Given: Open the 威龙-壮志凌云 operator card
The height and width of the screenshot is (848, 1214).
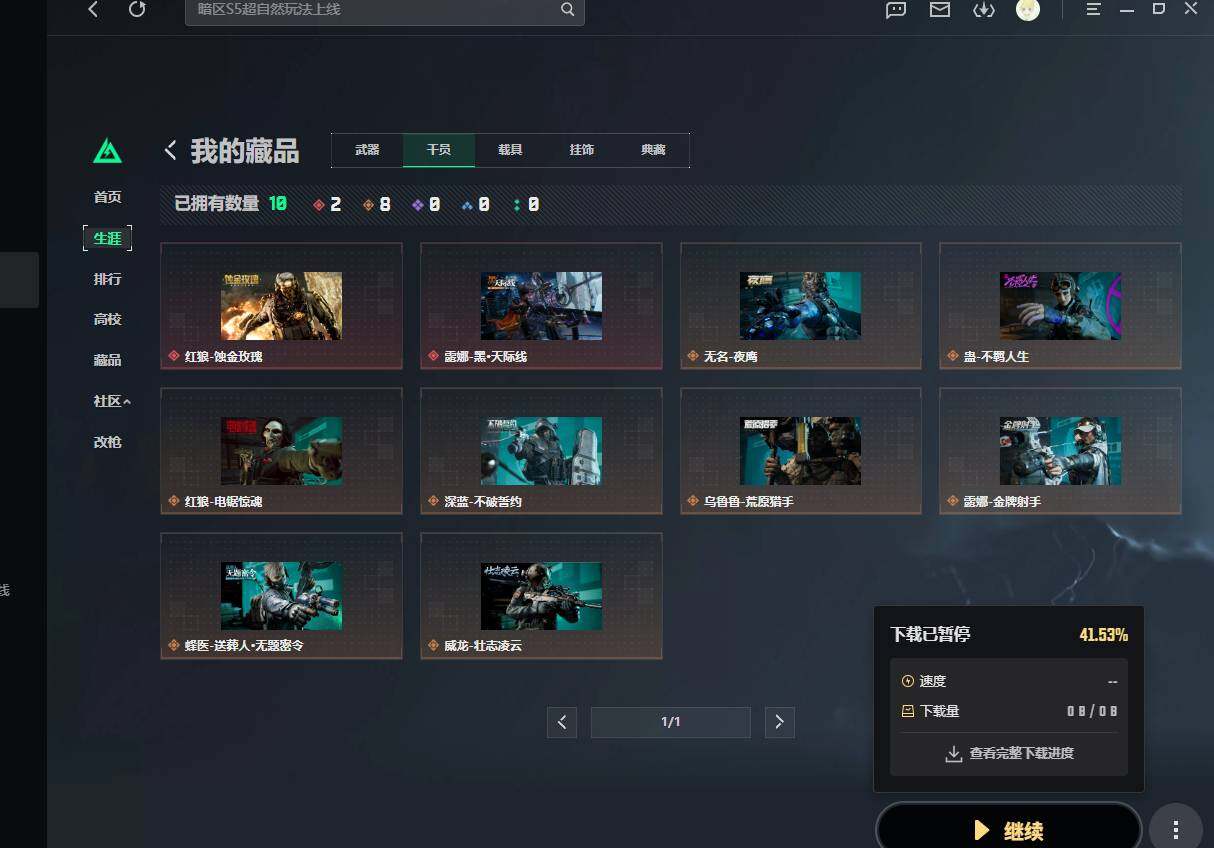Looking at the screenshot, I should [x=541, y=596].
